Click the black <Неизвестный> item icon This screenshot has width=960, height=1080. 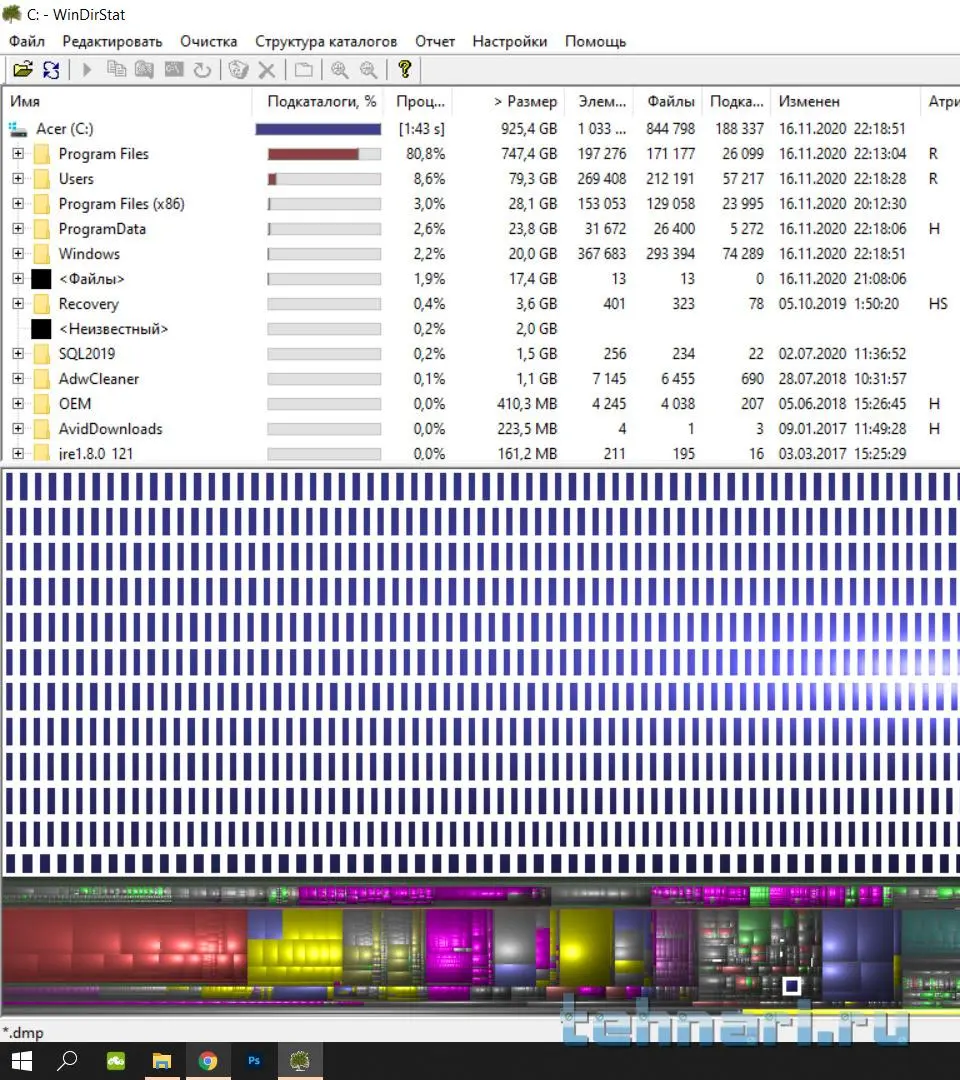[41, 329]
